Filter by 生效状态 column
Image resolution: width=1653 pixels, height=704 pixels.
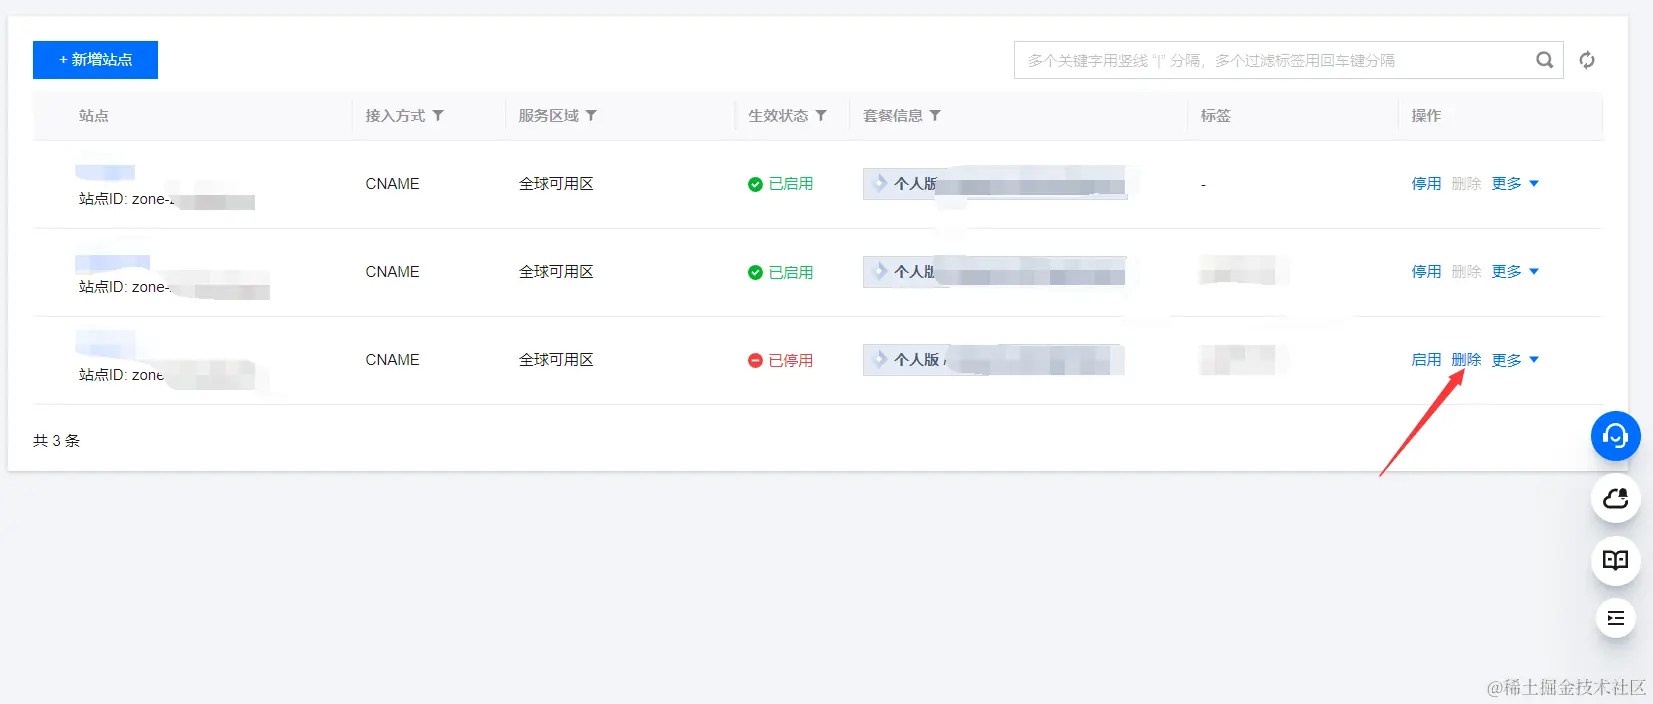point(821,116)
